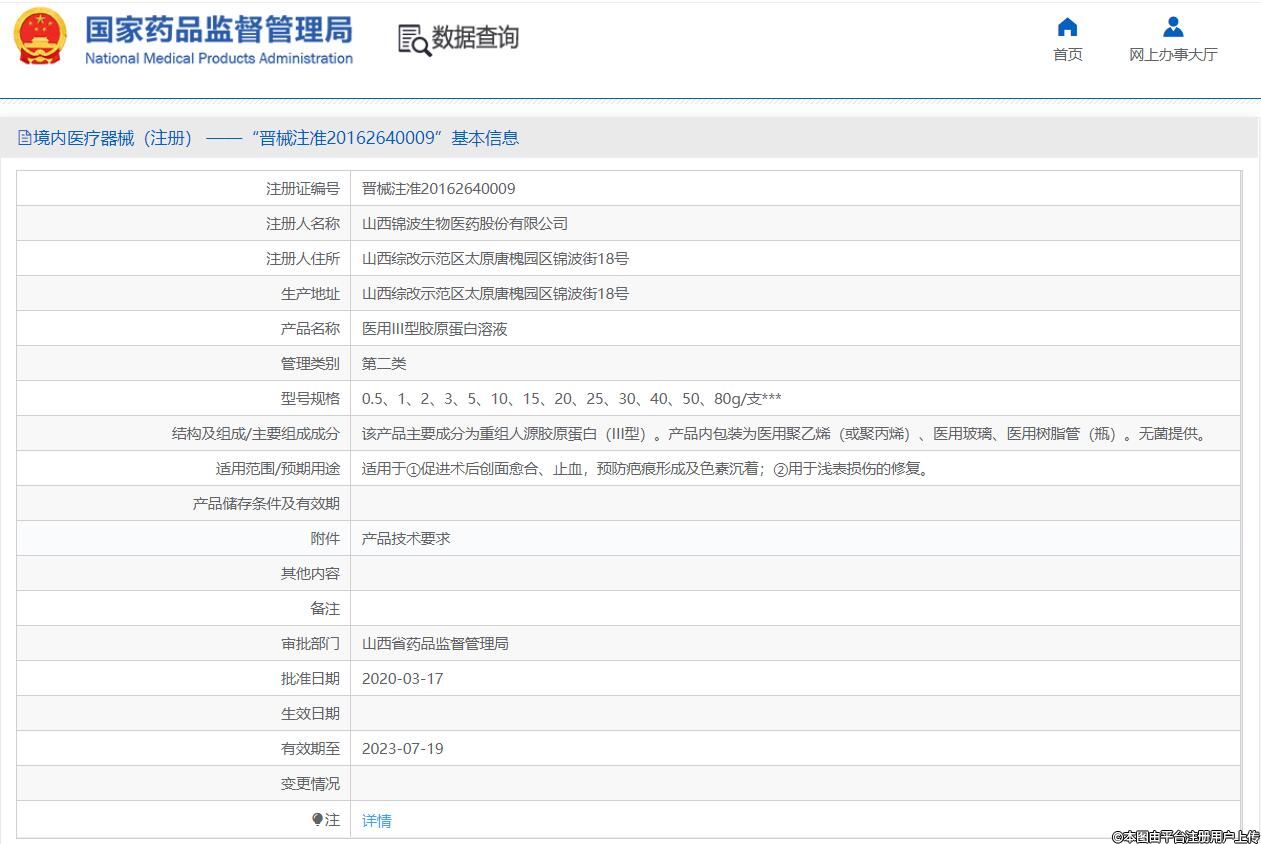The image size is (1261, 844).
Task: Select registration number 晋械注准20162640009 in the table
Action: pos(438,189)
